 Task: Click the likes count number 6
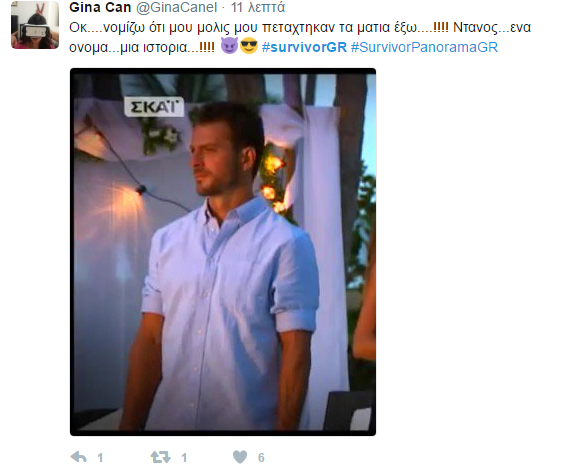click(261, 458)
